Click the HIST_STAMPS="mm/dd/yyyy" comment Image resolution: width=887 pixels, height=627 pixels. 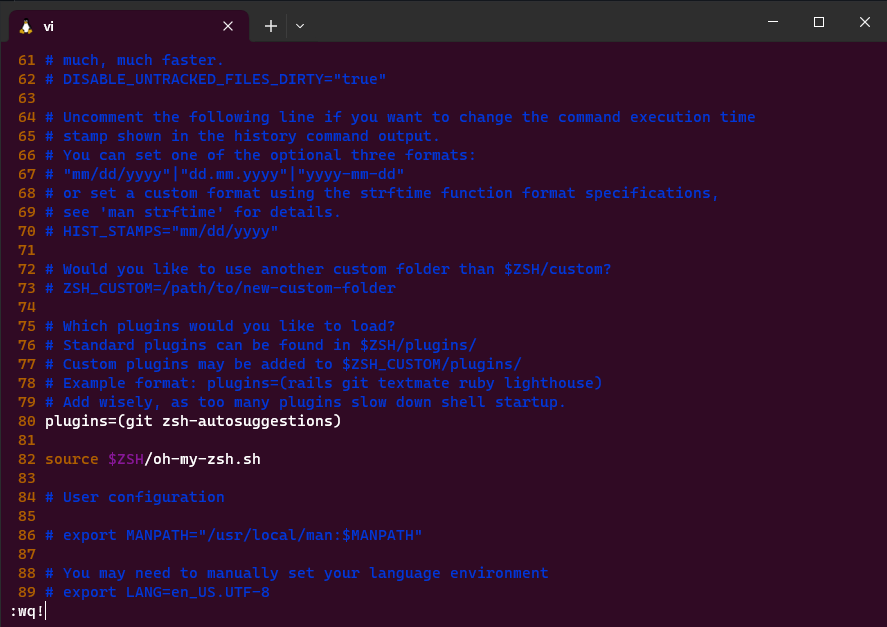162,231
